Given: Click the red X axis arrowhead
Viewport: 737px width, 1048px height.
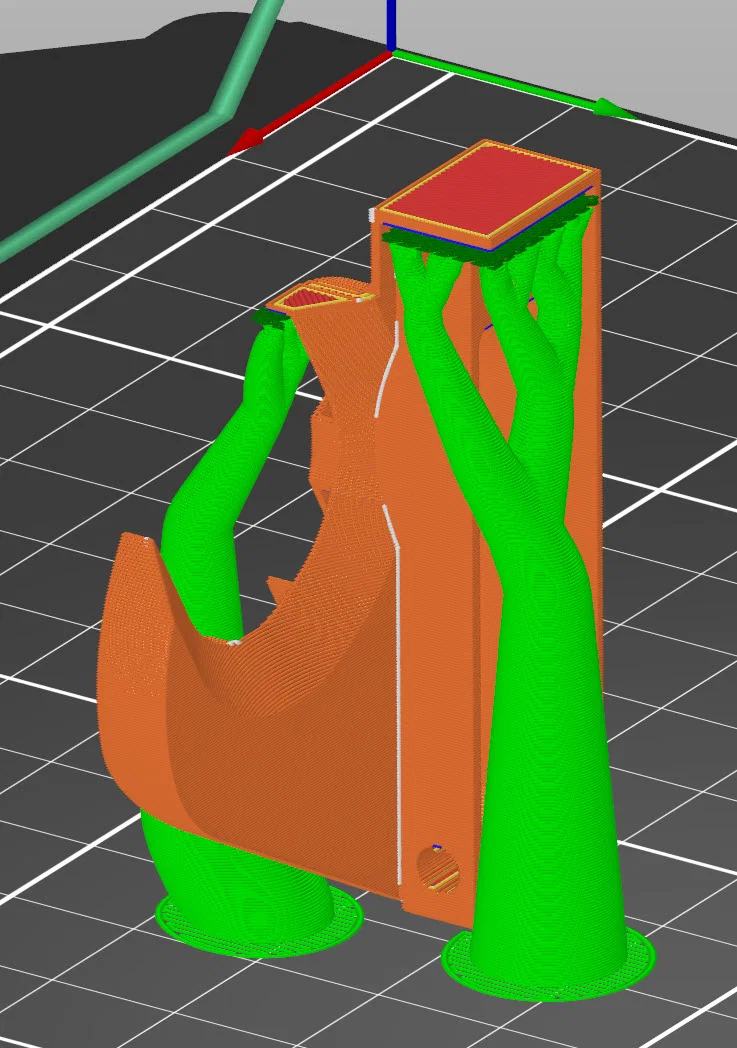Looking at the screenshot, I should [245, 142].
